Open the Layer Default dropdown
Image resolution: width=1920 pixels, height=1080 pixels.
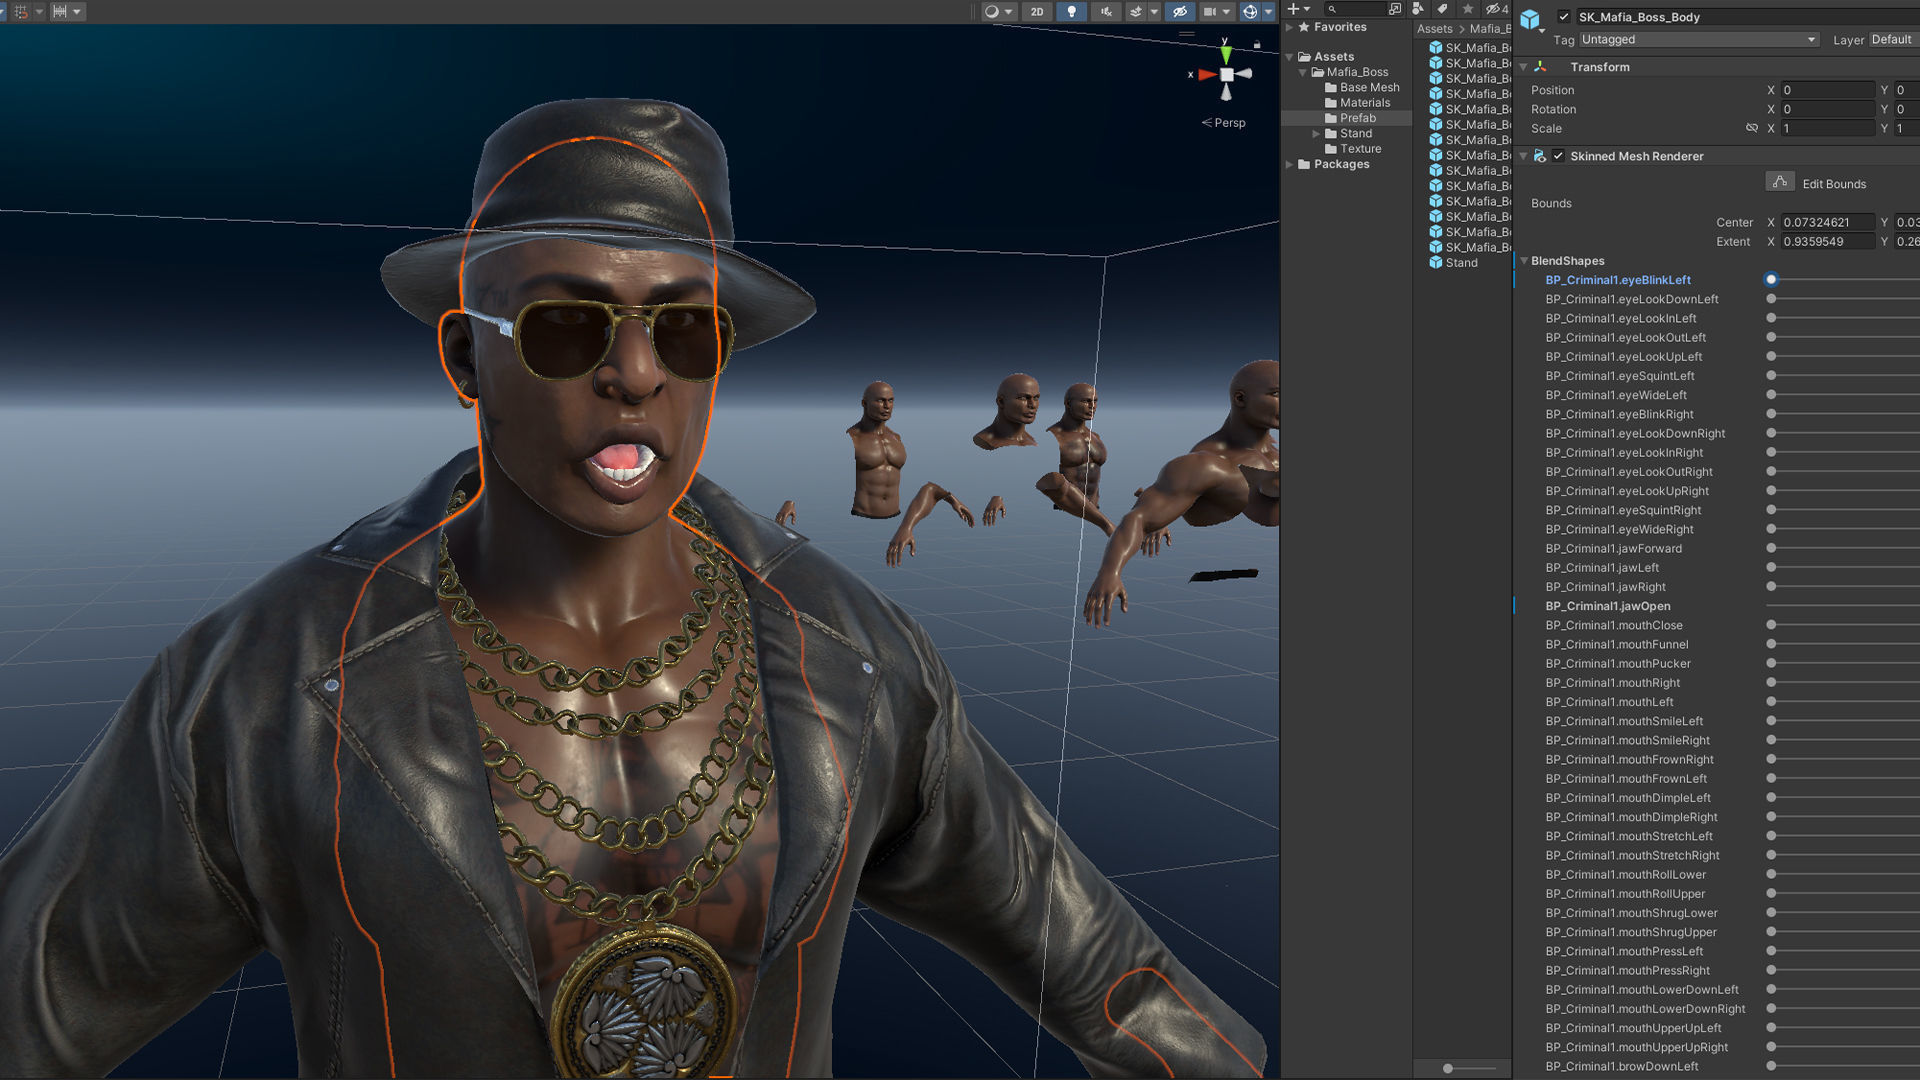pyautogui.click(x=1894, y=40)
